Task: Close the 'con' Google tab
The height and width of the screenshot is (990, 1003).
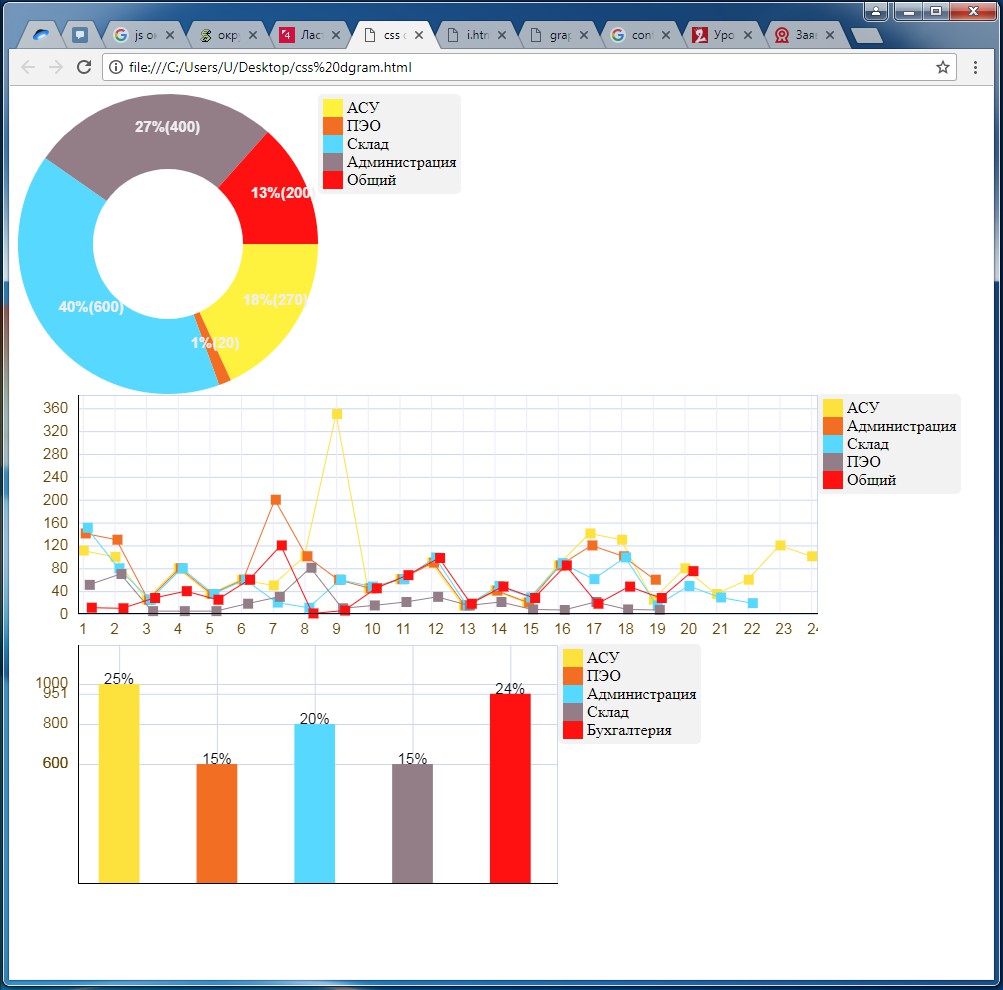Action: coord(666,35)
